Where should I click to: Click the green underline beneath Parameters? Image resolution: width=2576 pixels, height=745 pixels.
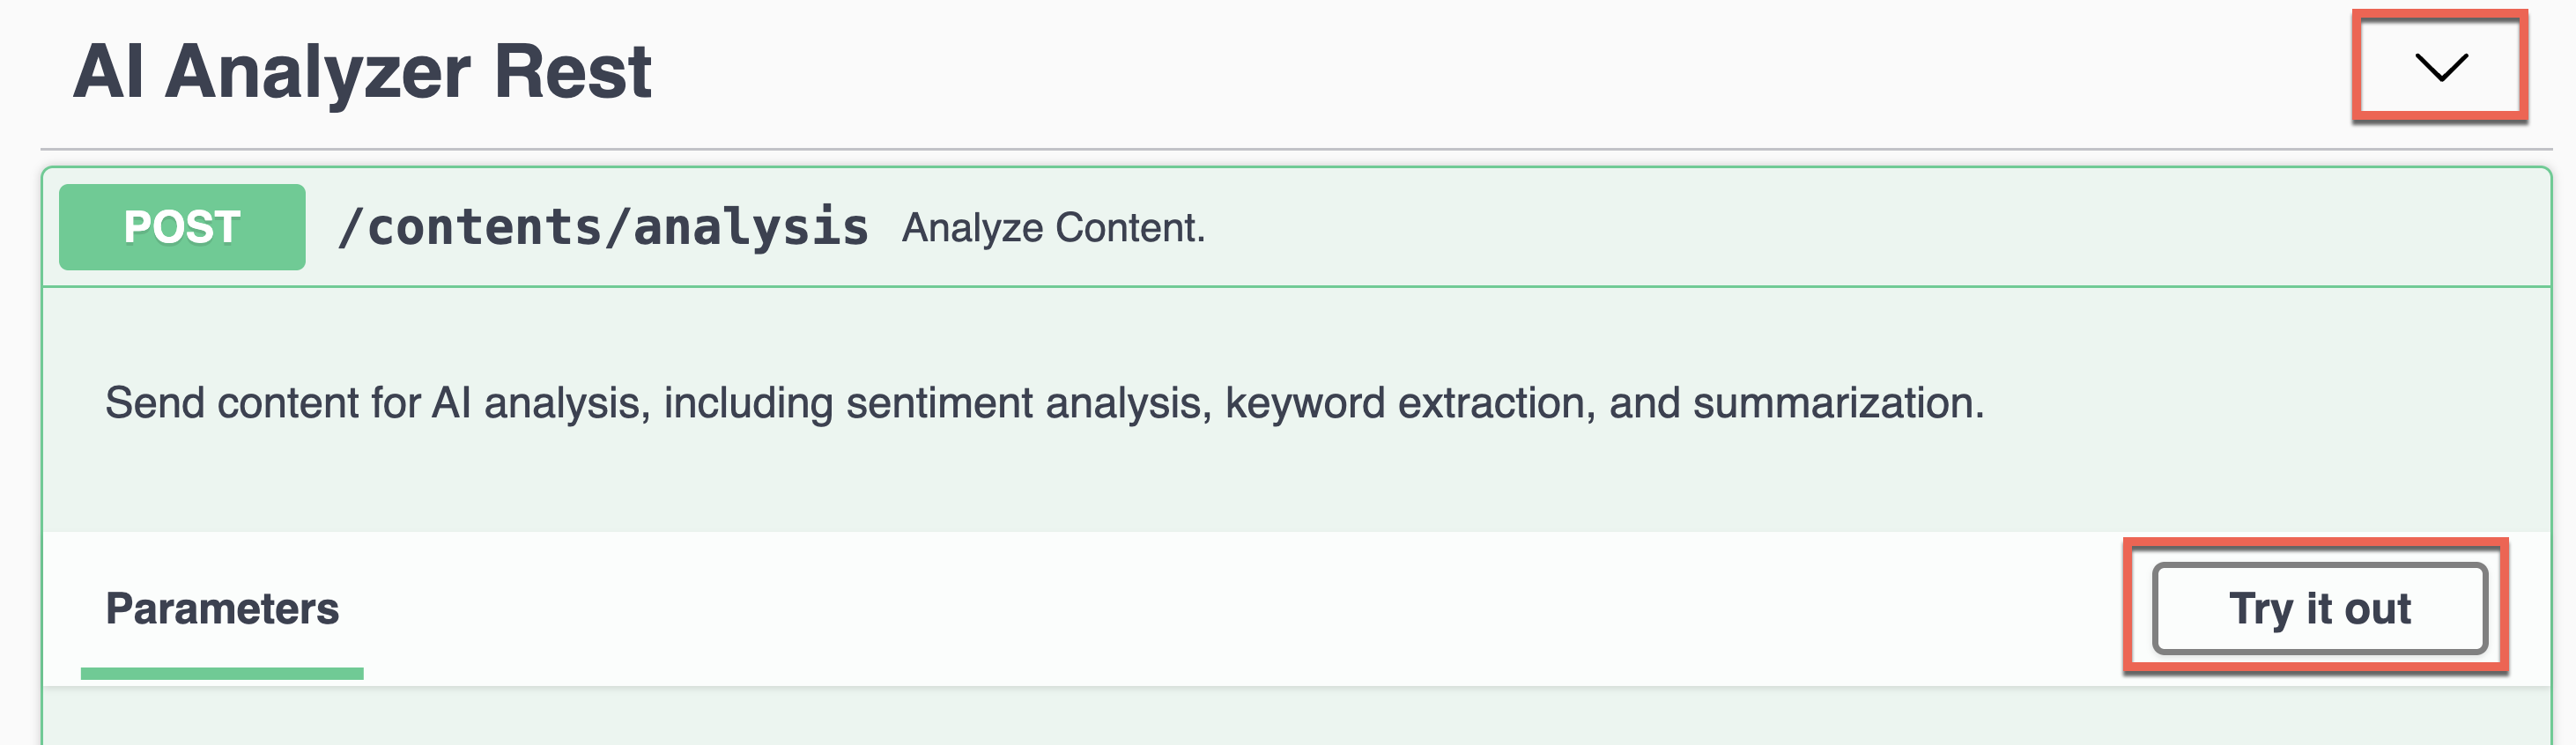coord(222,673)
